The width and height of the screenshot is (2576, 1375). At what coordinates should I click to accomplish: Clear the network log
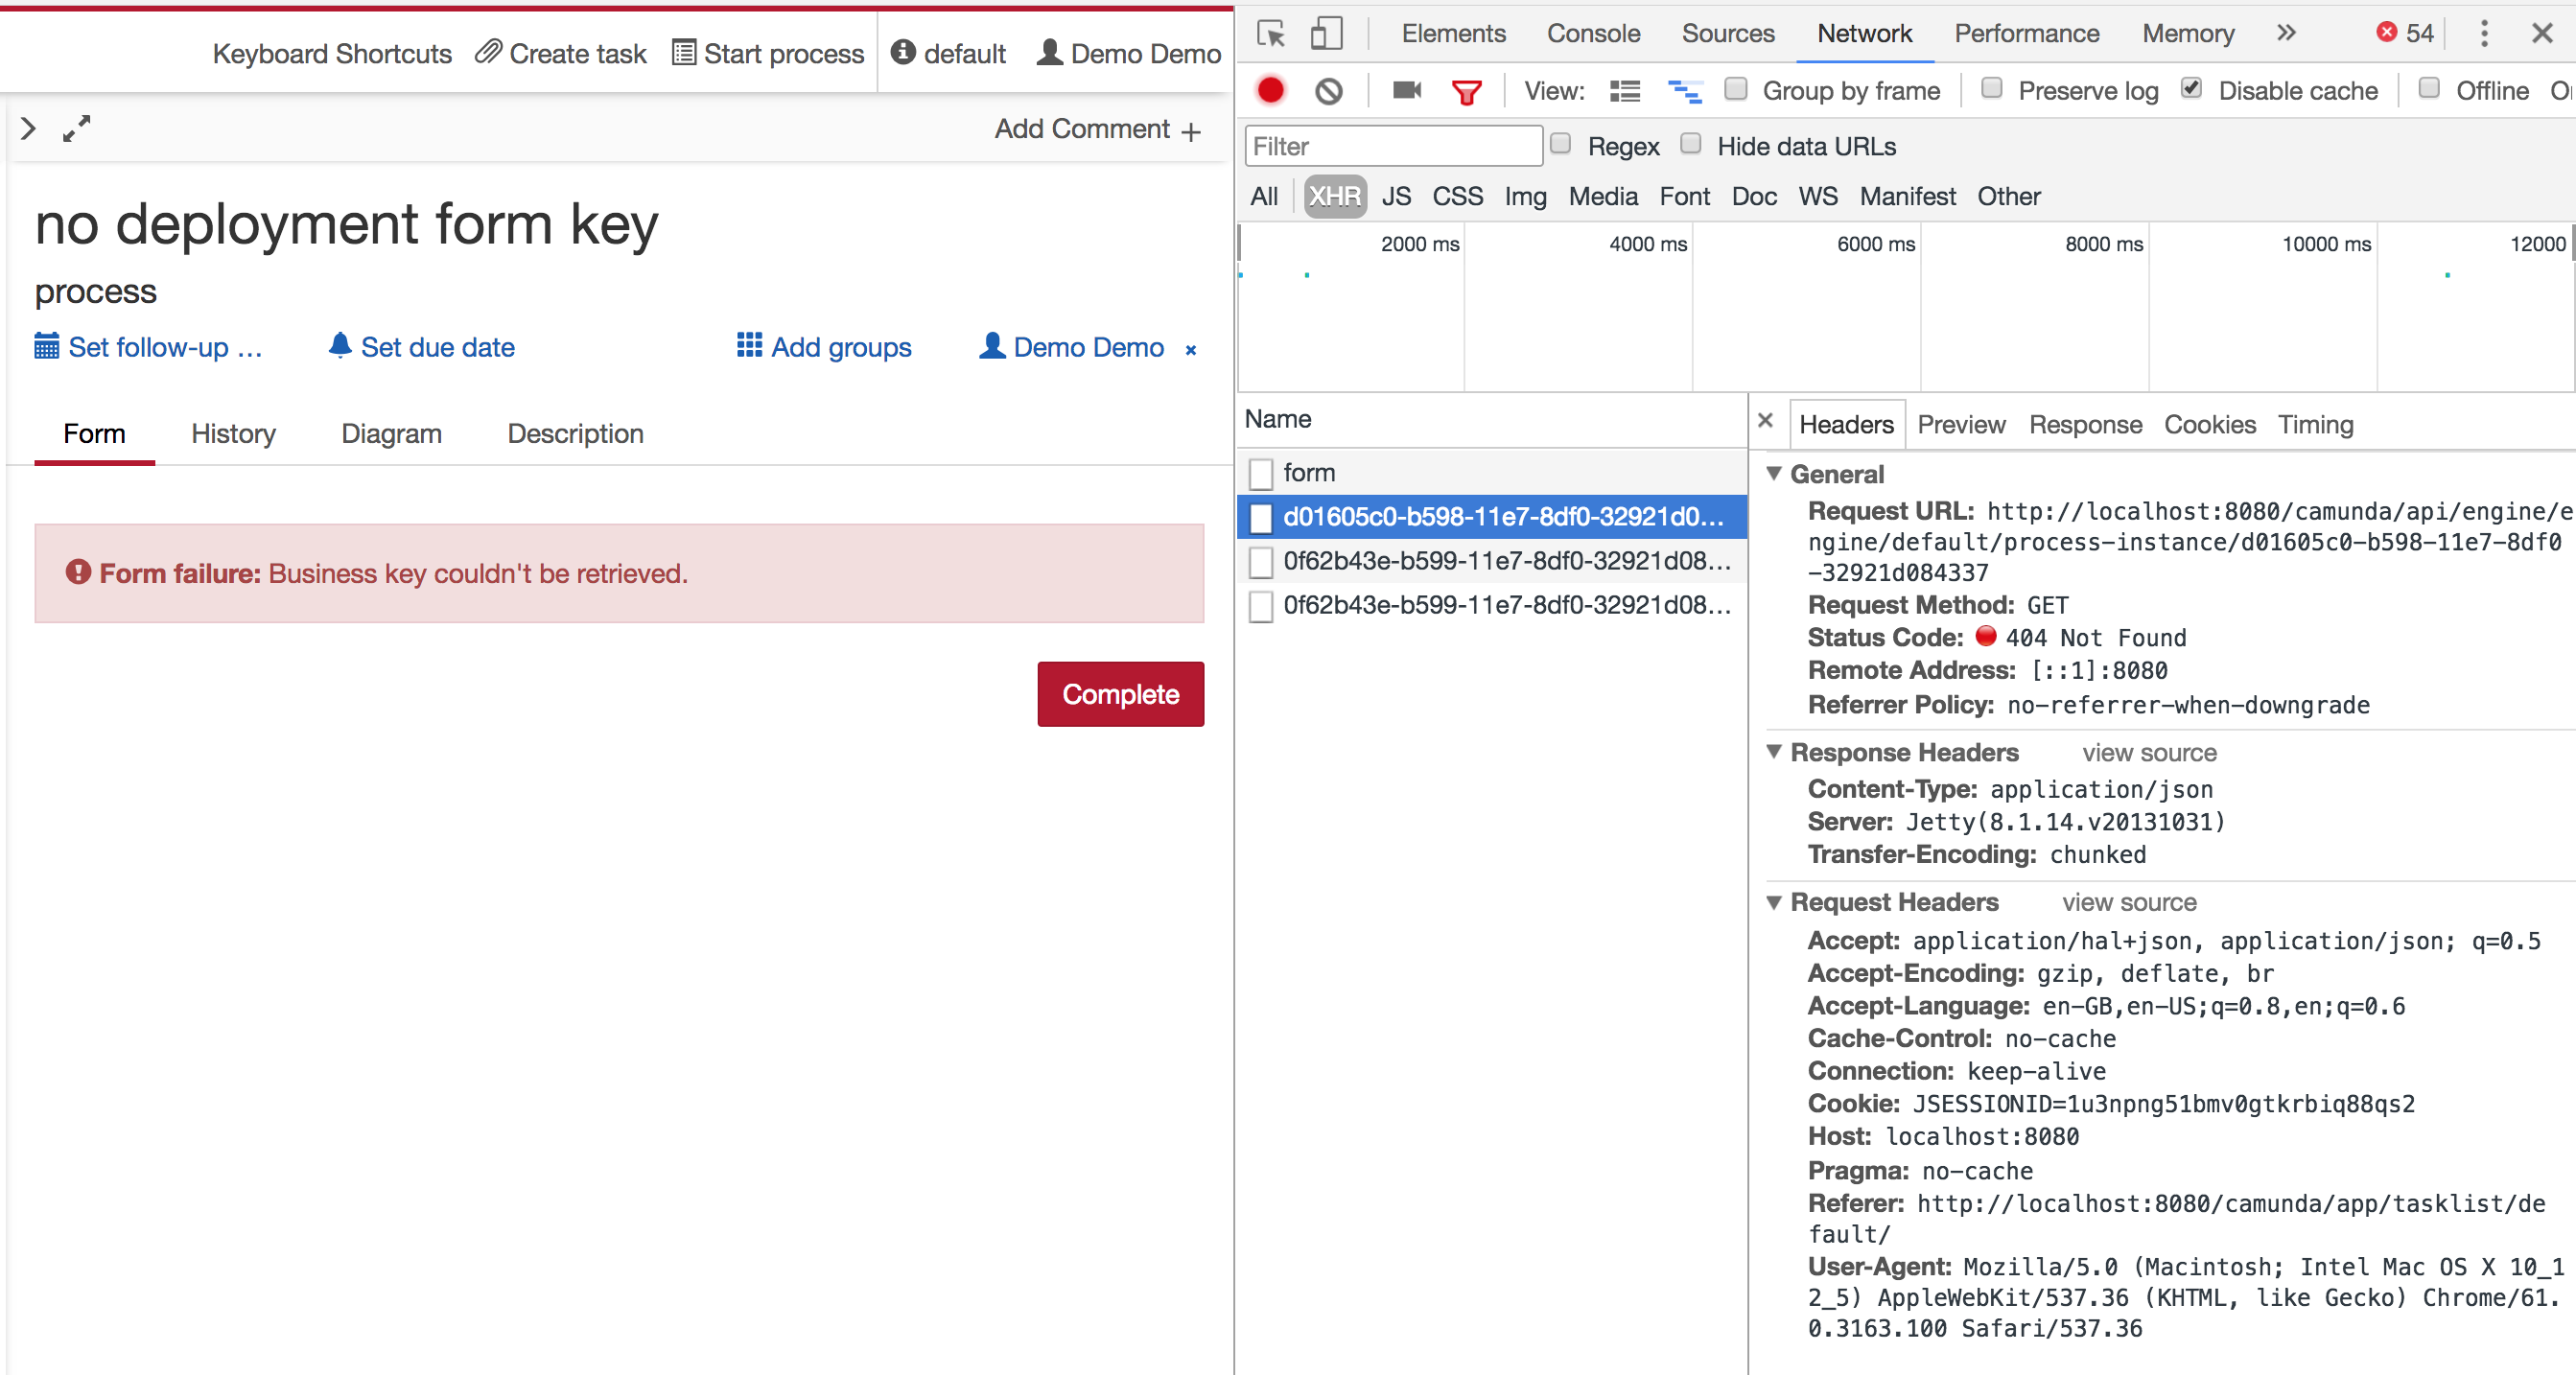[1328, 91]
